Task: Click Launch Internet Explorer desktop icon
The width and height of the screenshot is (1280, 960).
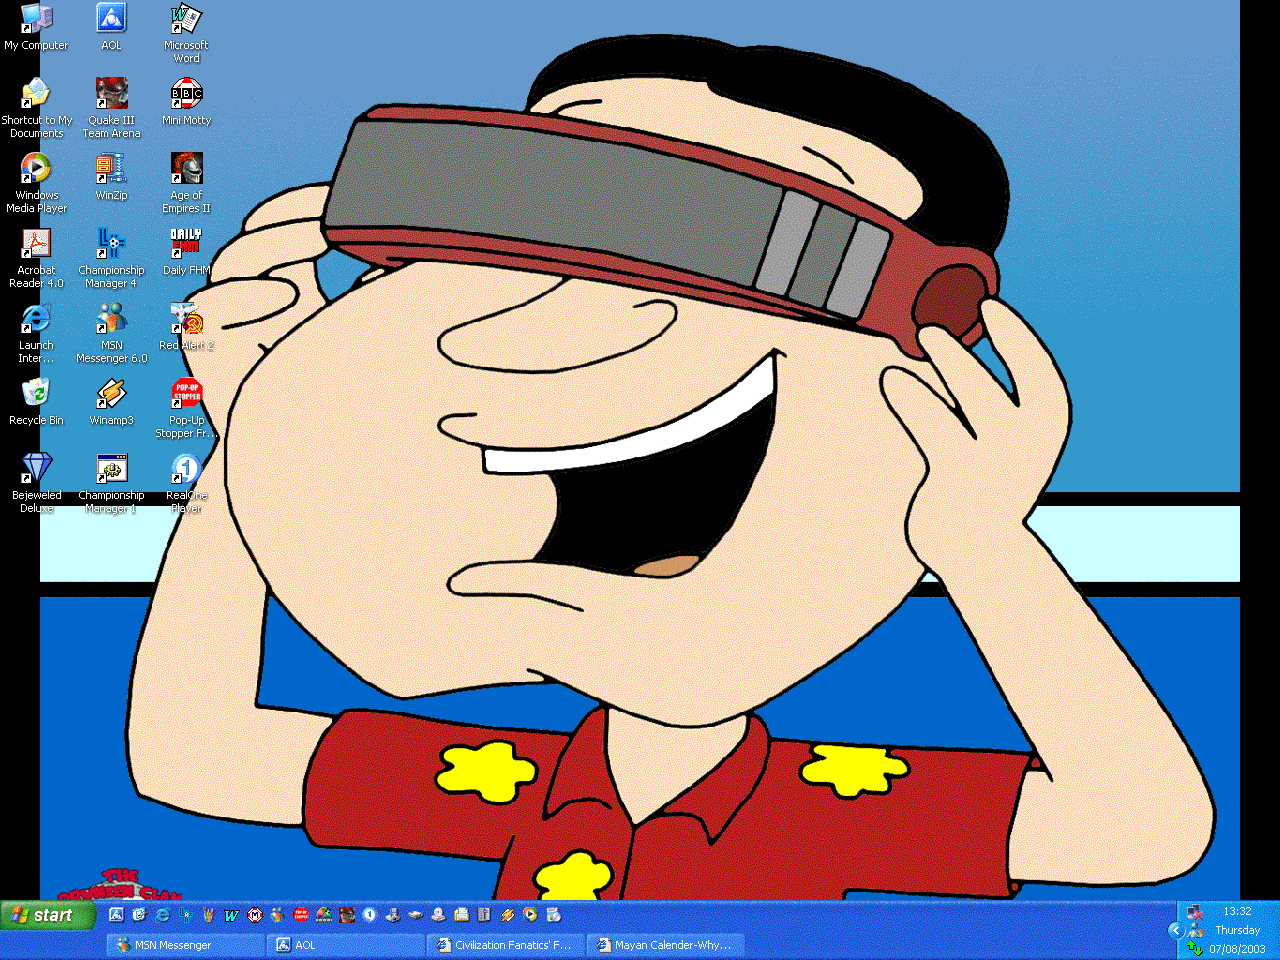Action: click(x=36, y=332)
